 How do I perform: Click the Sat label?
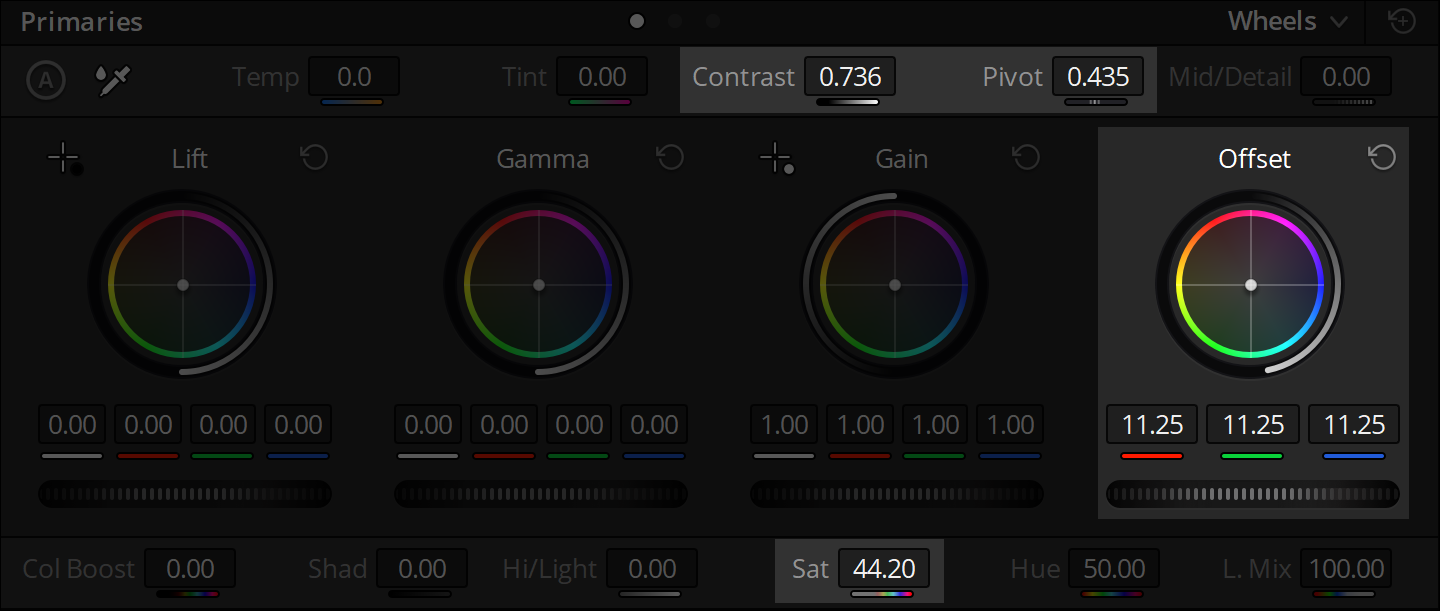pos(810,569)
